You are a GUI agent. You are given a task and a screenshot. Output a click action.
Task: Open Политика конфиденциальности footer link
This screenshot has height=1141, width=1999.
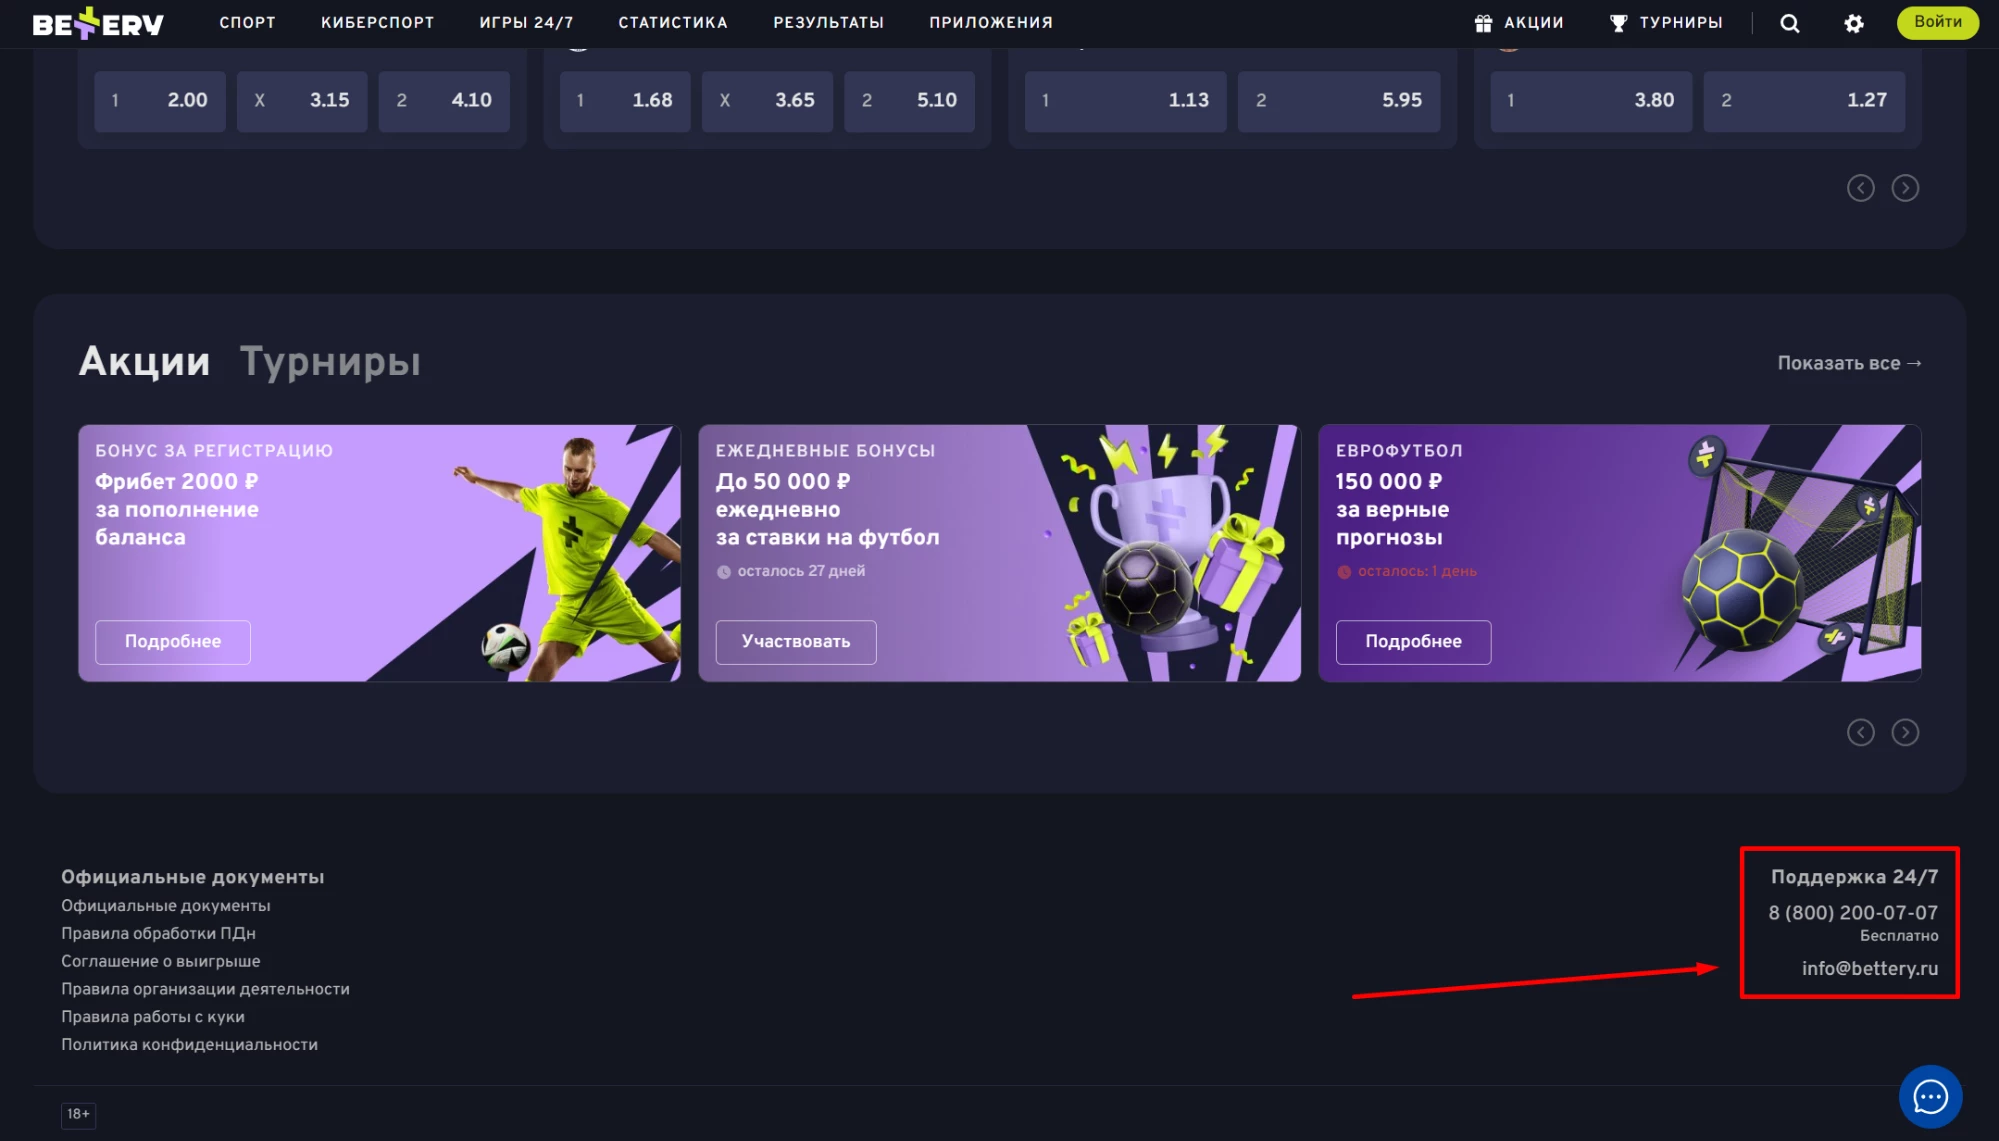tap(189, 1045)
